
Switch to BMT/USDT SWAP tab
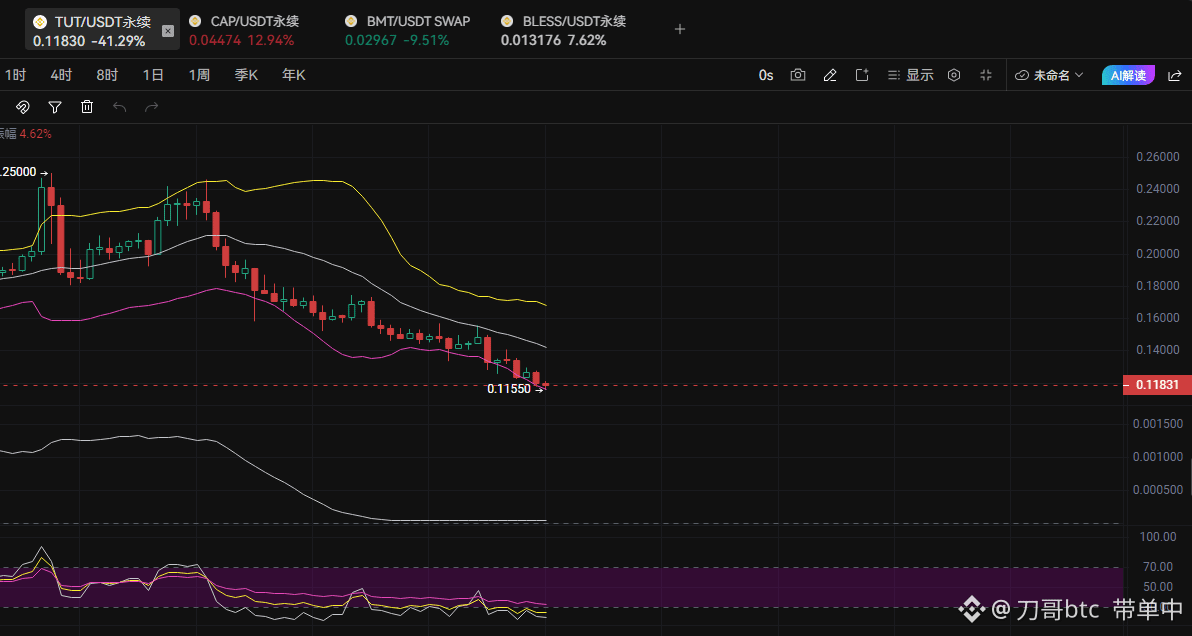pyautogui.click(x=407, y=30)
